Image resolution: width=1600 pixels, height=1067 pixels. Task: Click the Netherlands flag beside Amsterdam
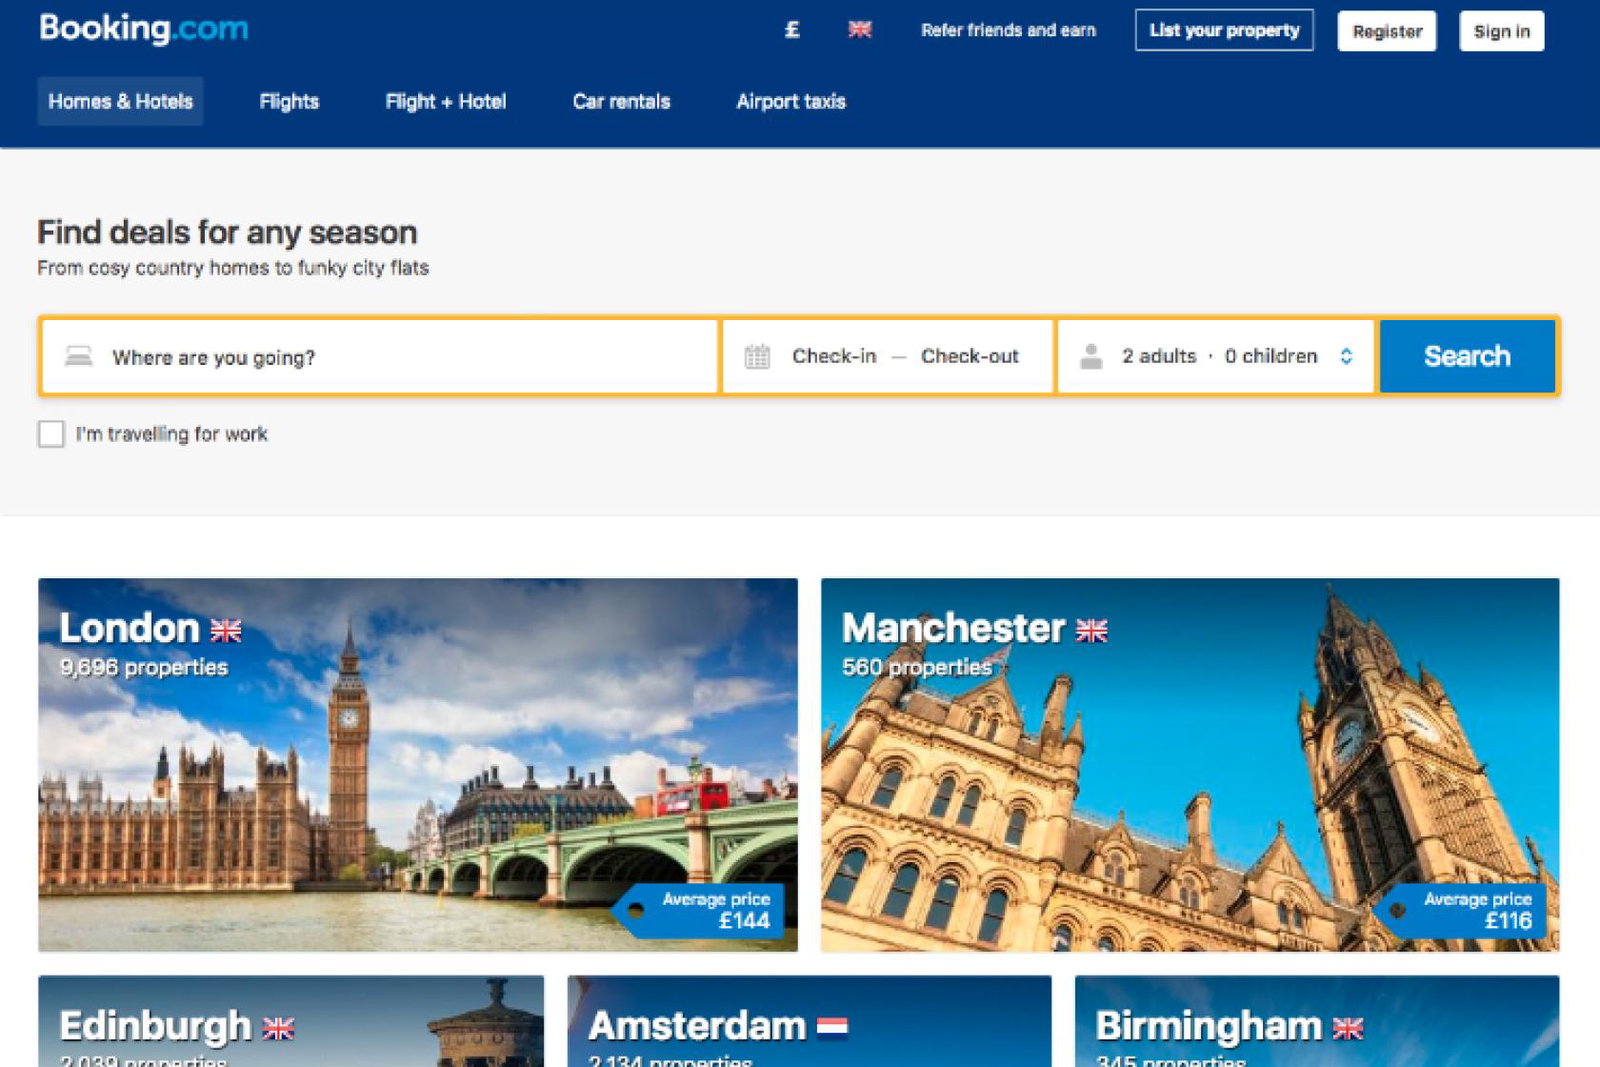click(832, 1027)
